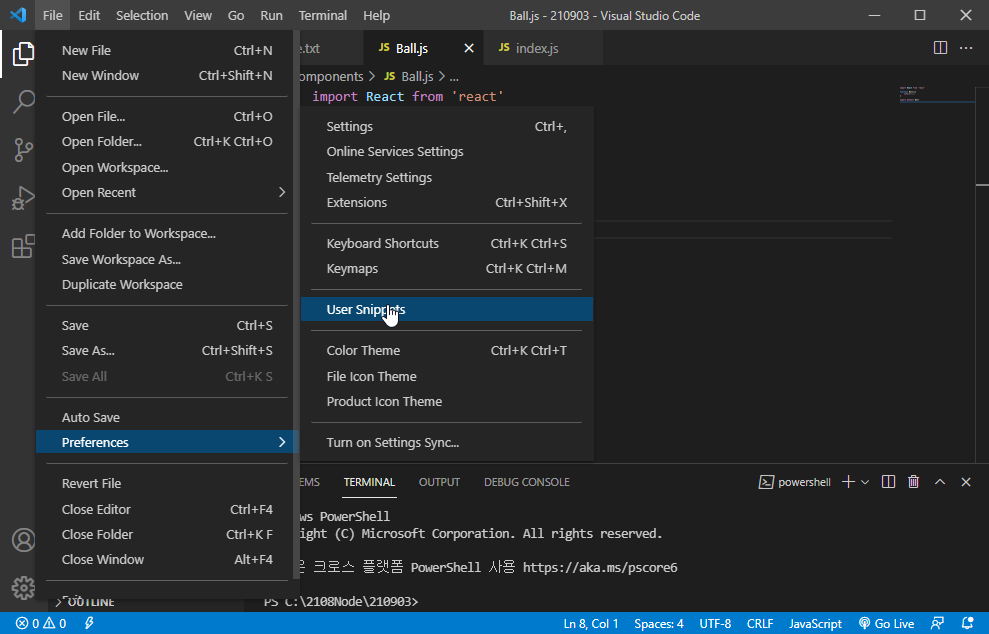Select Extensions in Preferences submenu

point(447,203)
